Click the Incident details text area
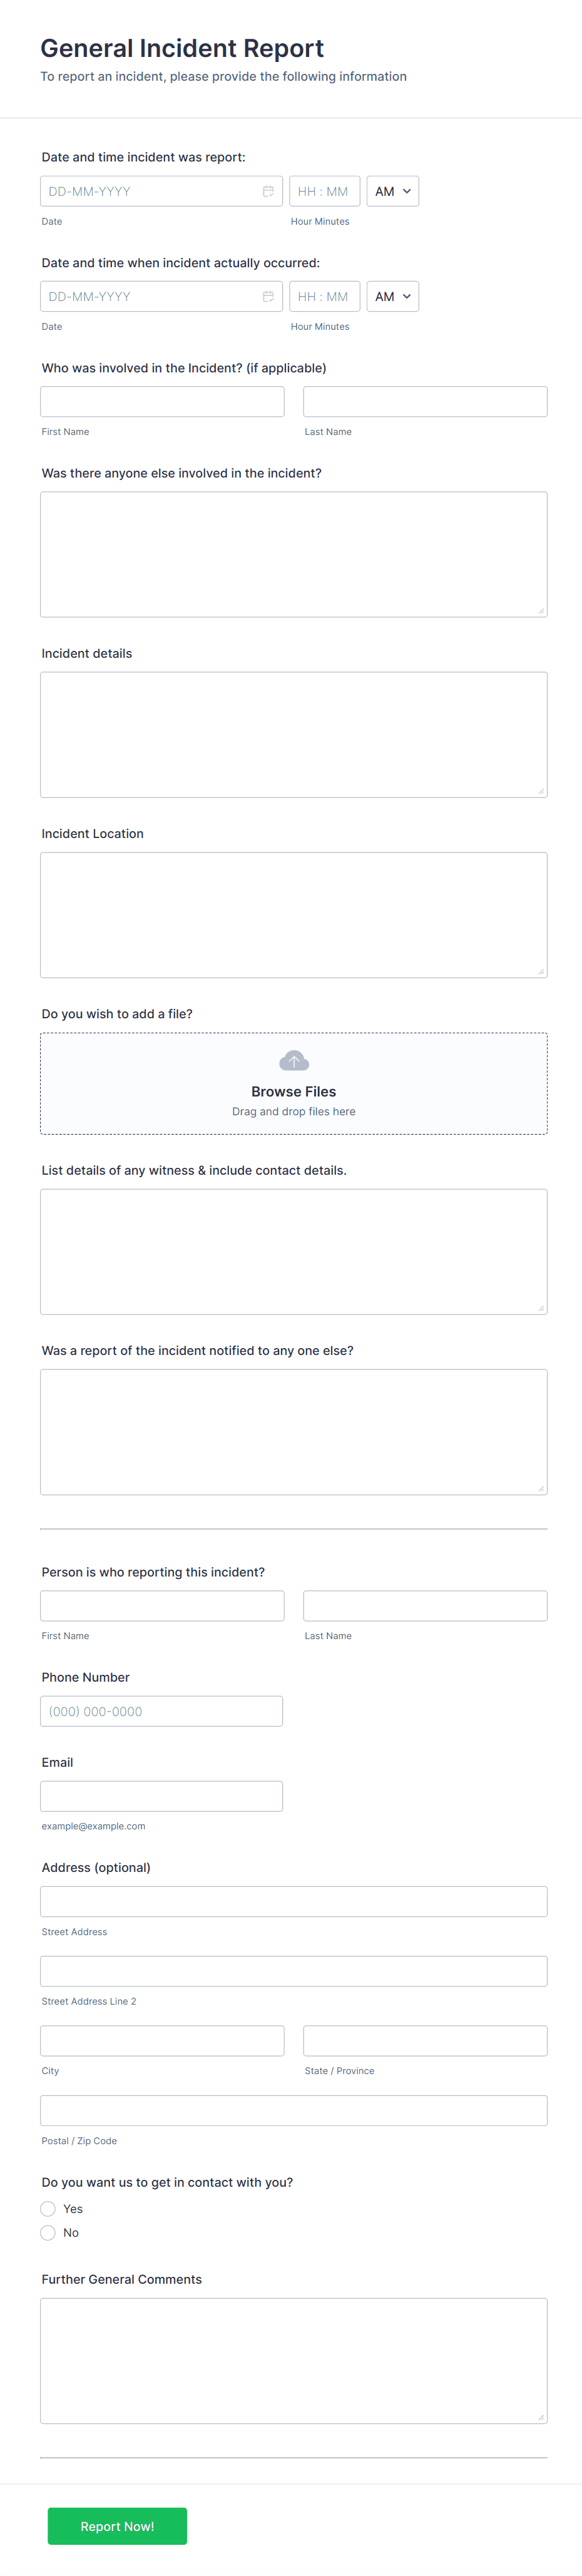The height and width of the screenshot is (2576, 582). click(x=293, y=733)
